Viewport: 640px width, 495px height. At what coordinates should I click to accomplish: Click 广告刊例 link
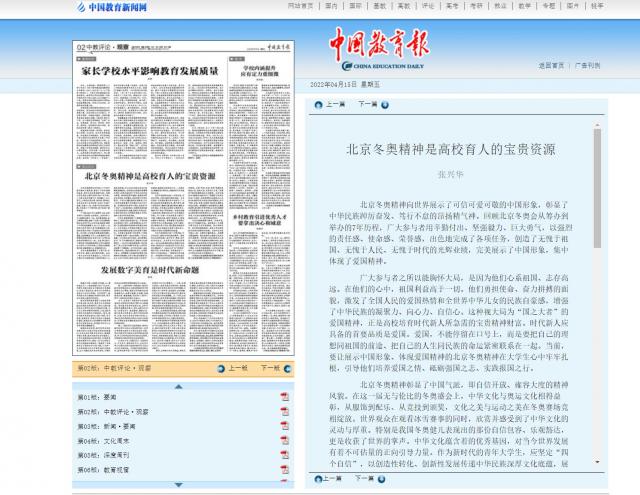point(587,65)
